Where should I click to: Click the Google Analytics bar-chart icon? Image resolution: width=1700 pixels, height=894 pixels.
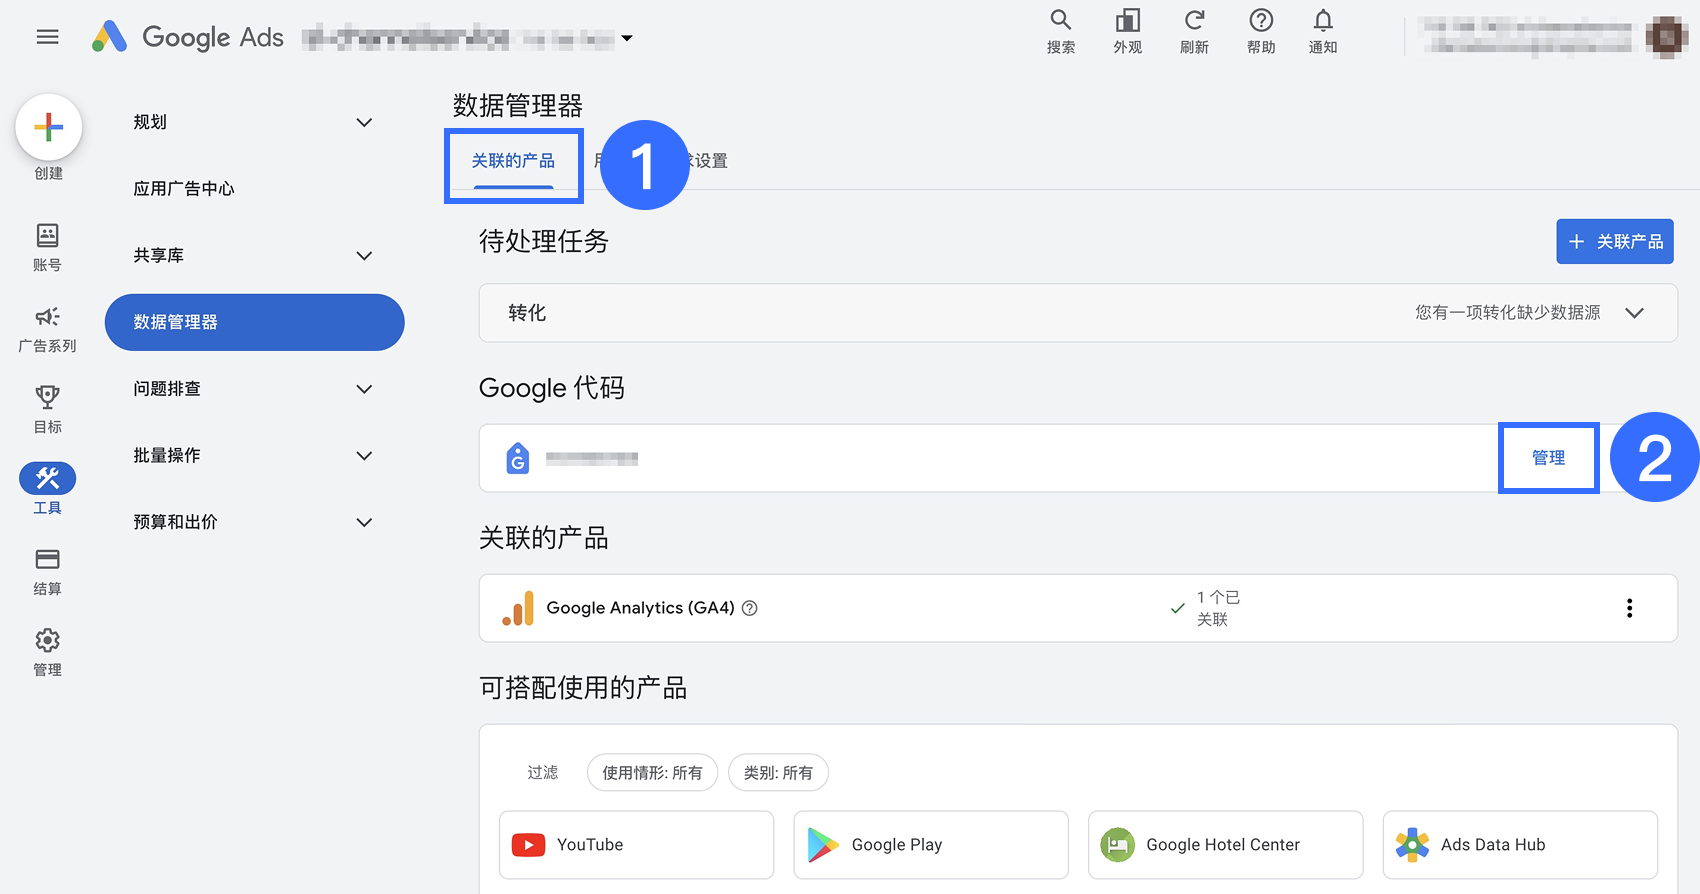coord(518,608)
